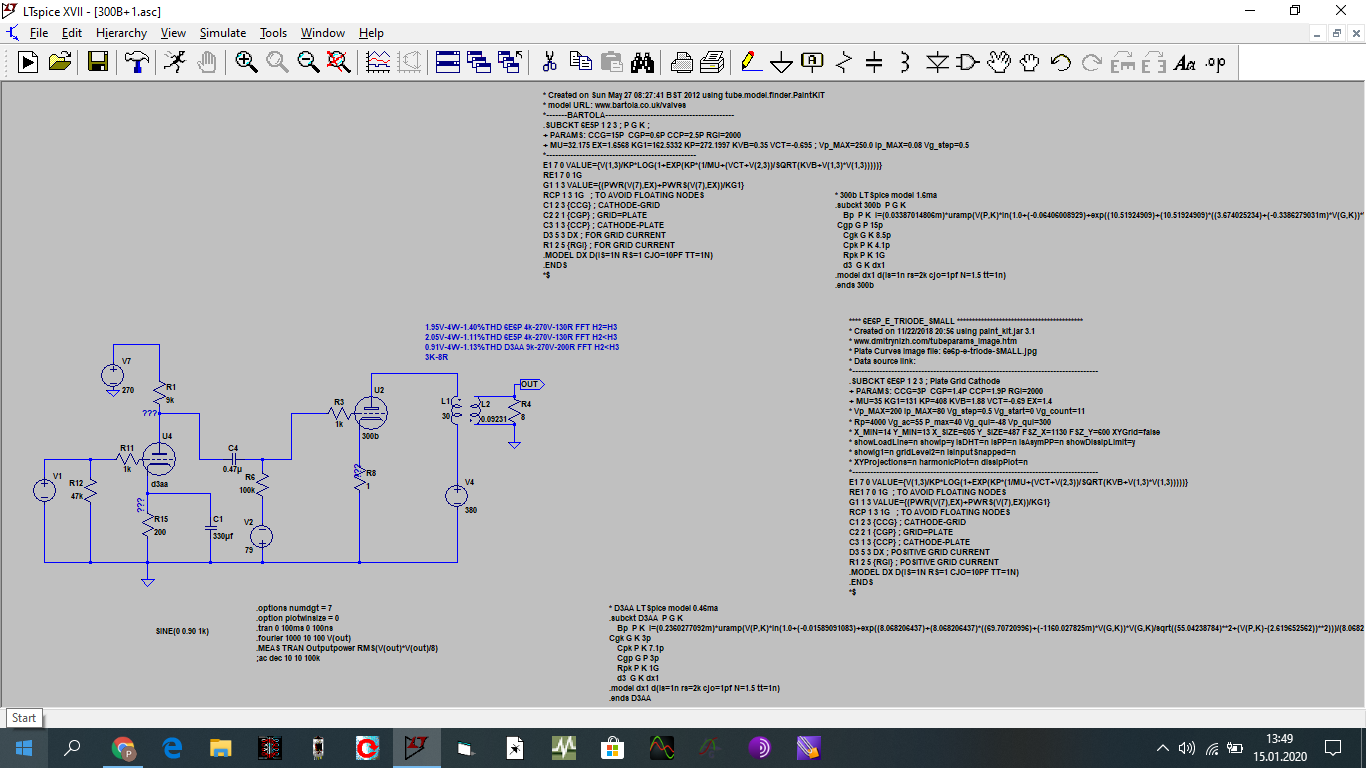The height and width of the screenshot is (768, 1366).
Task: Place a Resistor component
Action: click(x=843, y=62)
